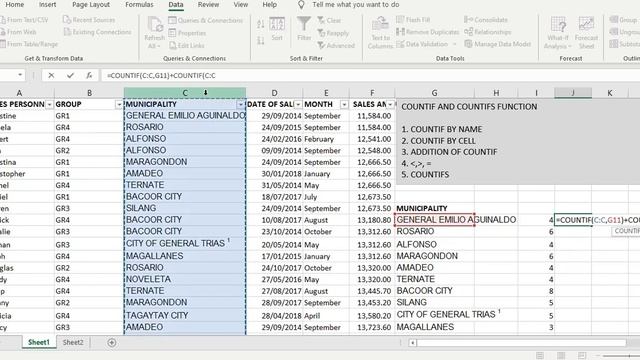The width and height of the screenshot is (640, 360).
Task: Expand the Name Box dropdown
Action: tap(20, 75)
